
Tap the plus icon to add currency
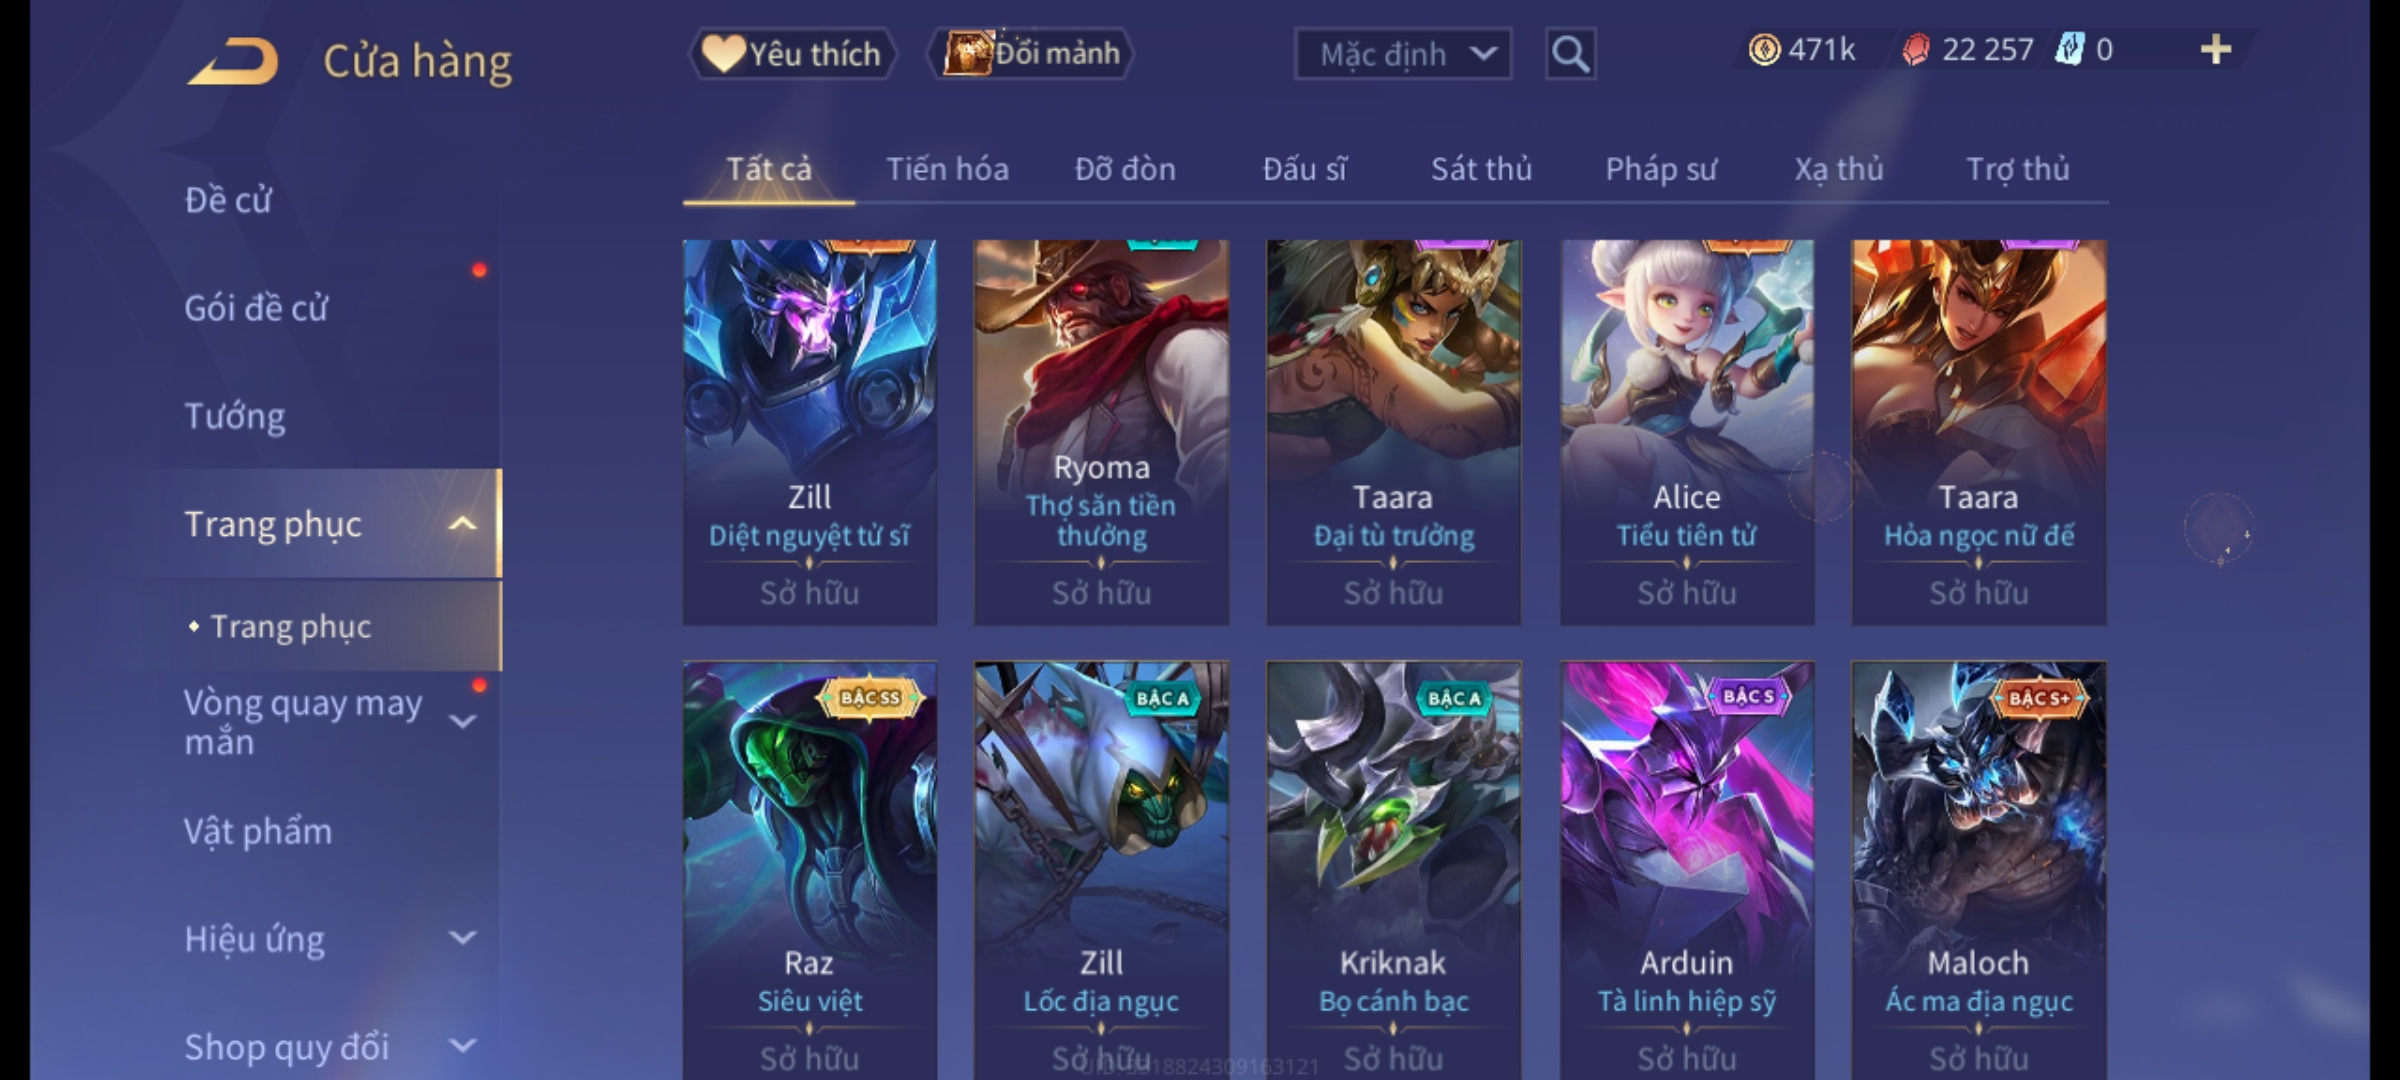click(x=2216, y=50)
